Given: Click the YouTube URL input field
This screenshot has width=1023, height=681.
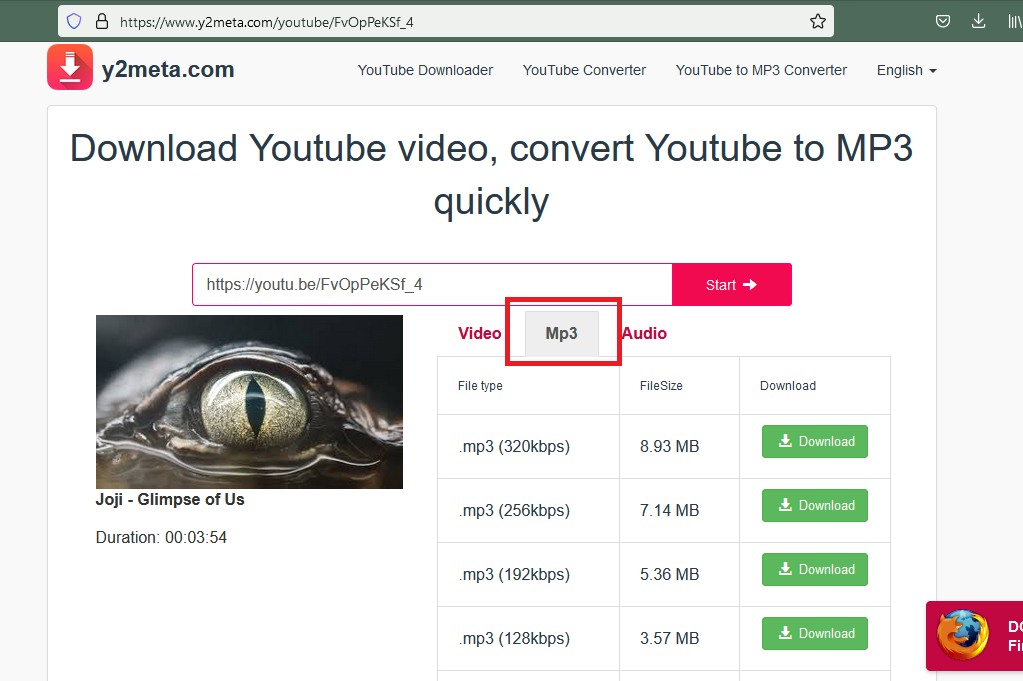Looking at the screenshot, I should pos(432,284).
